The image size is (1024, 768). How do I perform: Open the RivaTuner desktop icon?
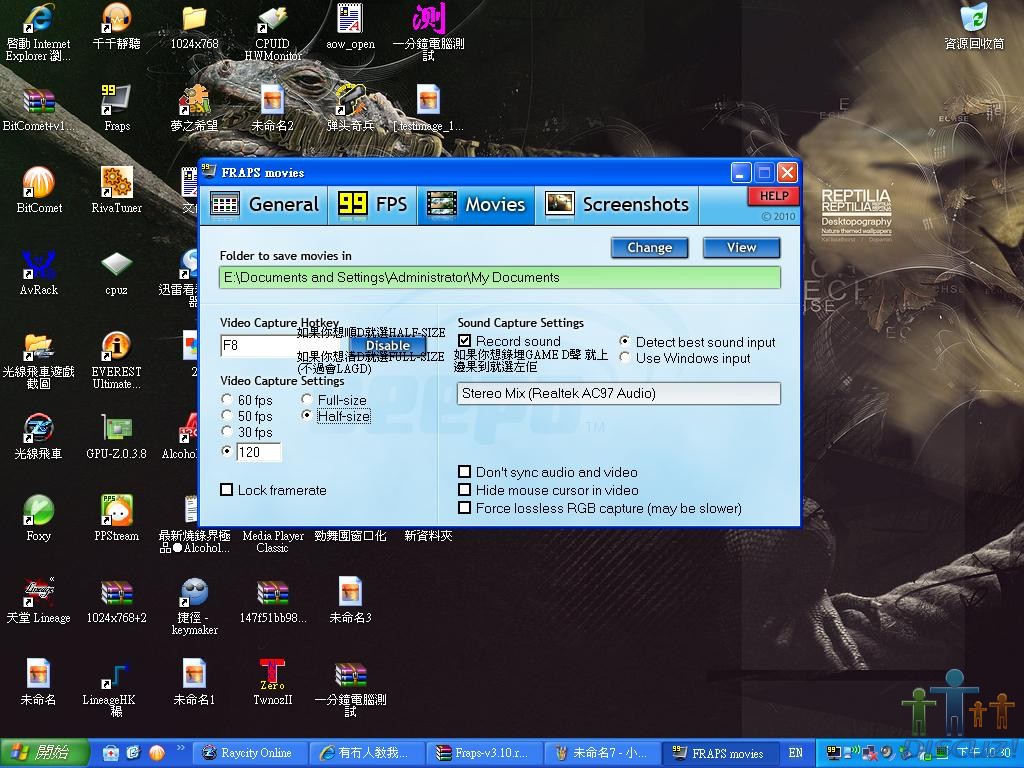click(116, 184)
